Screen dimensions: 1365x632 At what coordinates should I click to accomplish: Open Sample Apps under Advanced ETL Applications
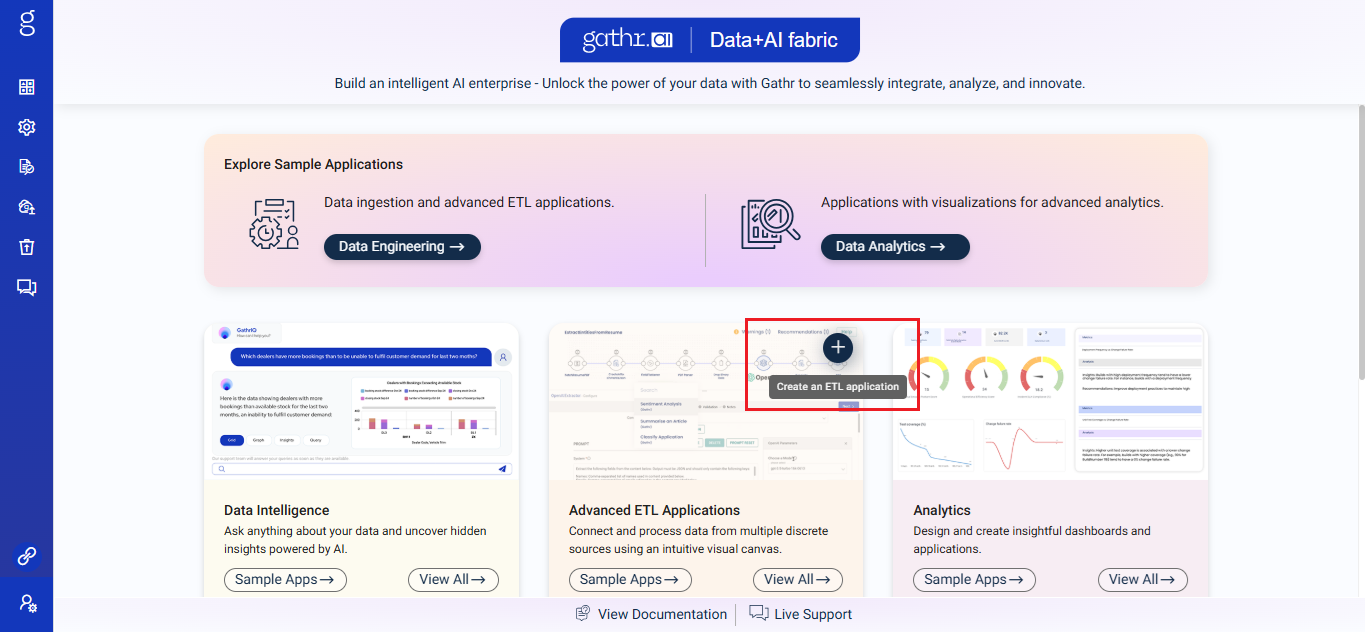pos(629,579)
